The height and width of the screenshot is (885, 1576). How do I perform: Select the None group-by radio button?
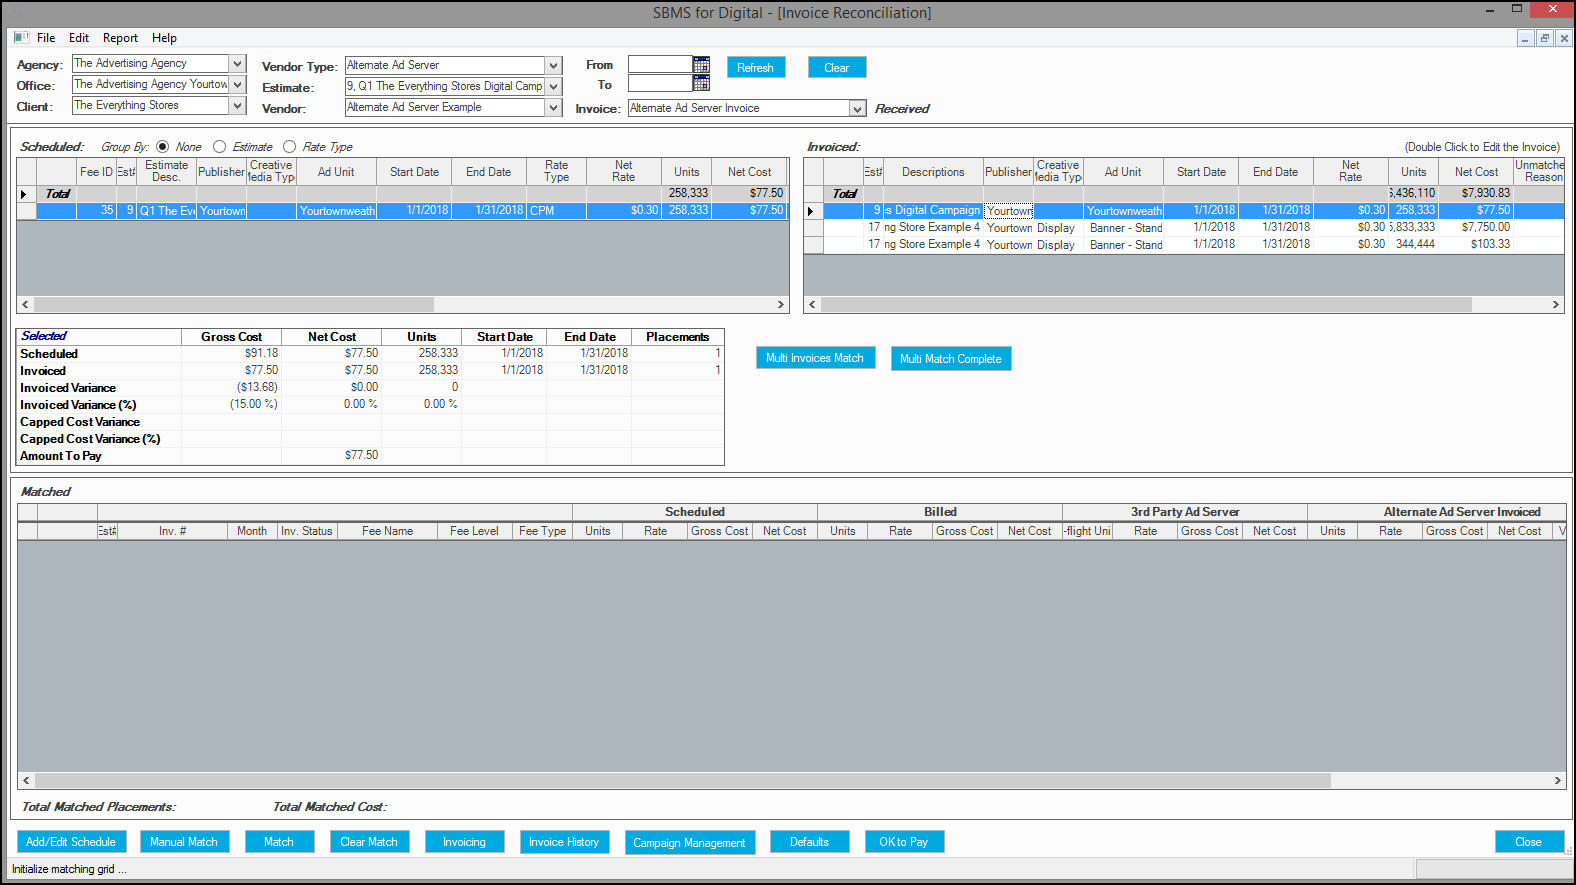(163, 146)
